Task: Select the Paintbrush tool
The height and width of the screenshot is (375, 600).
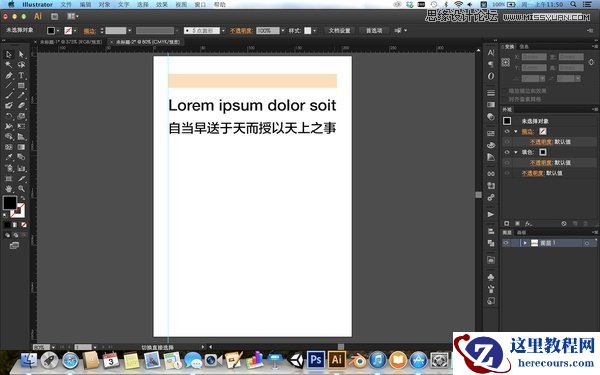Action: (x=8, y=96)
